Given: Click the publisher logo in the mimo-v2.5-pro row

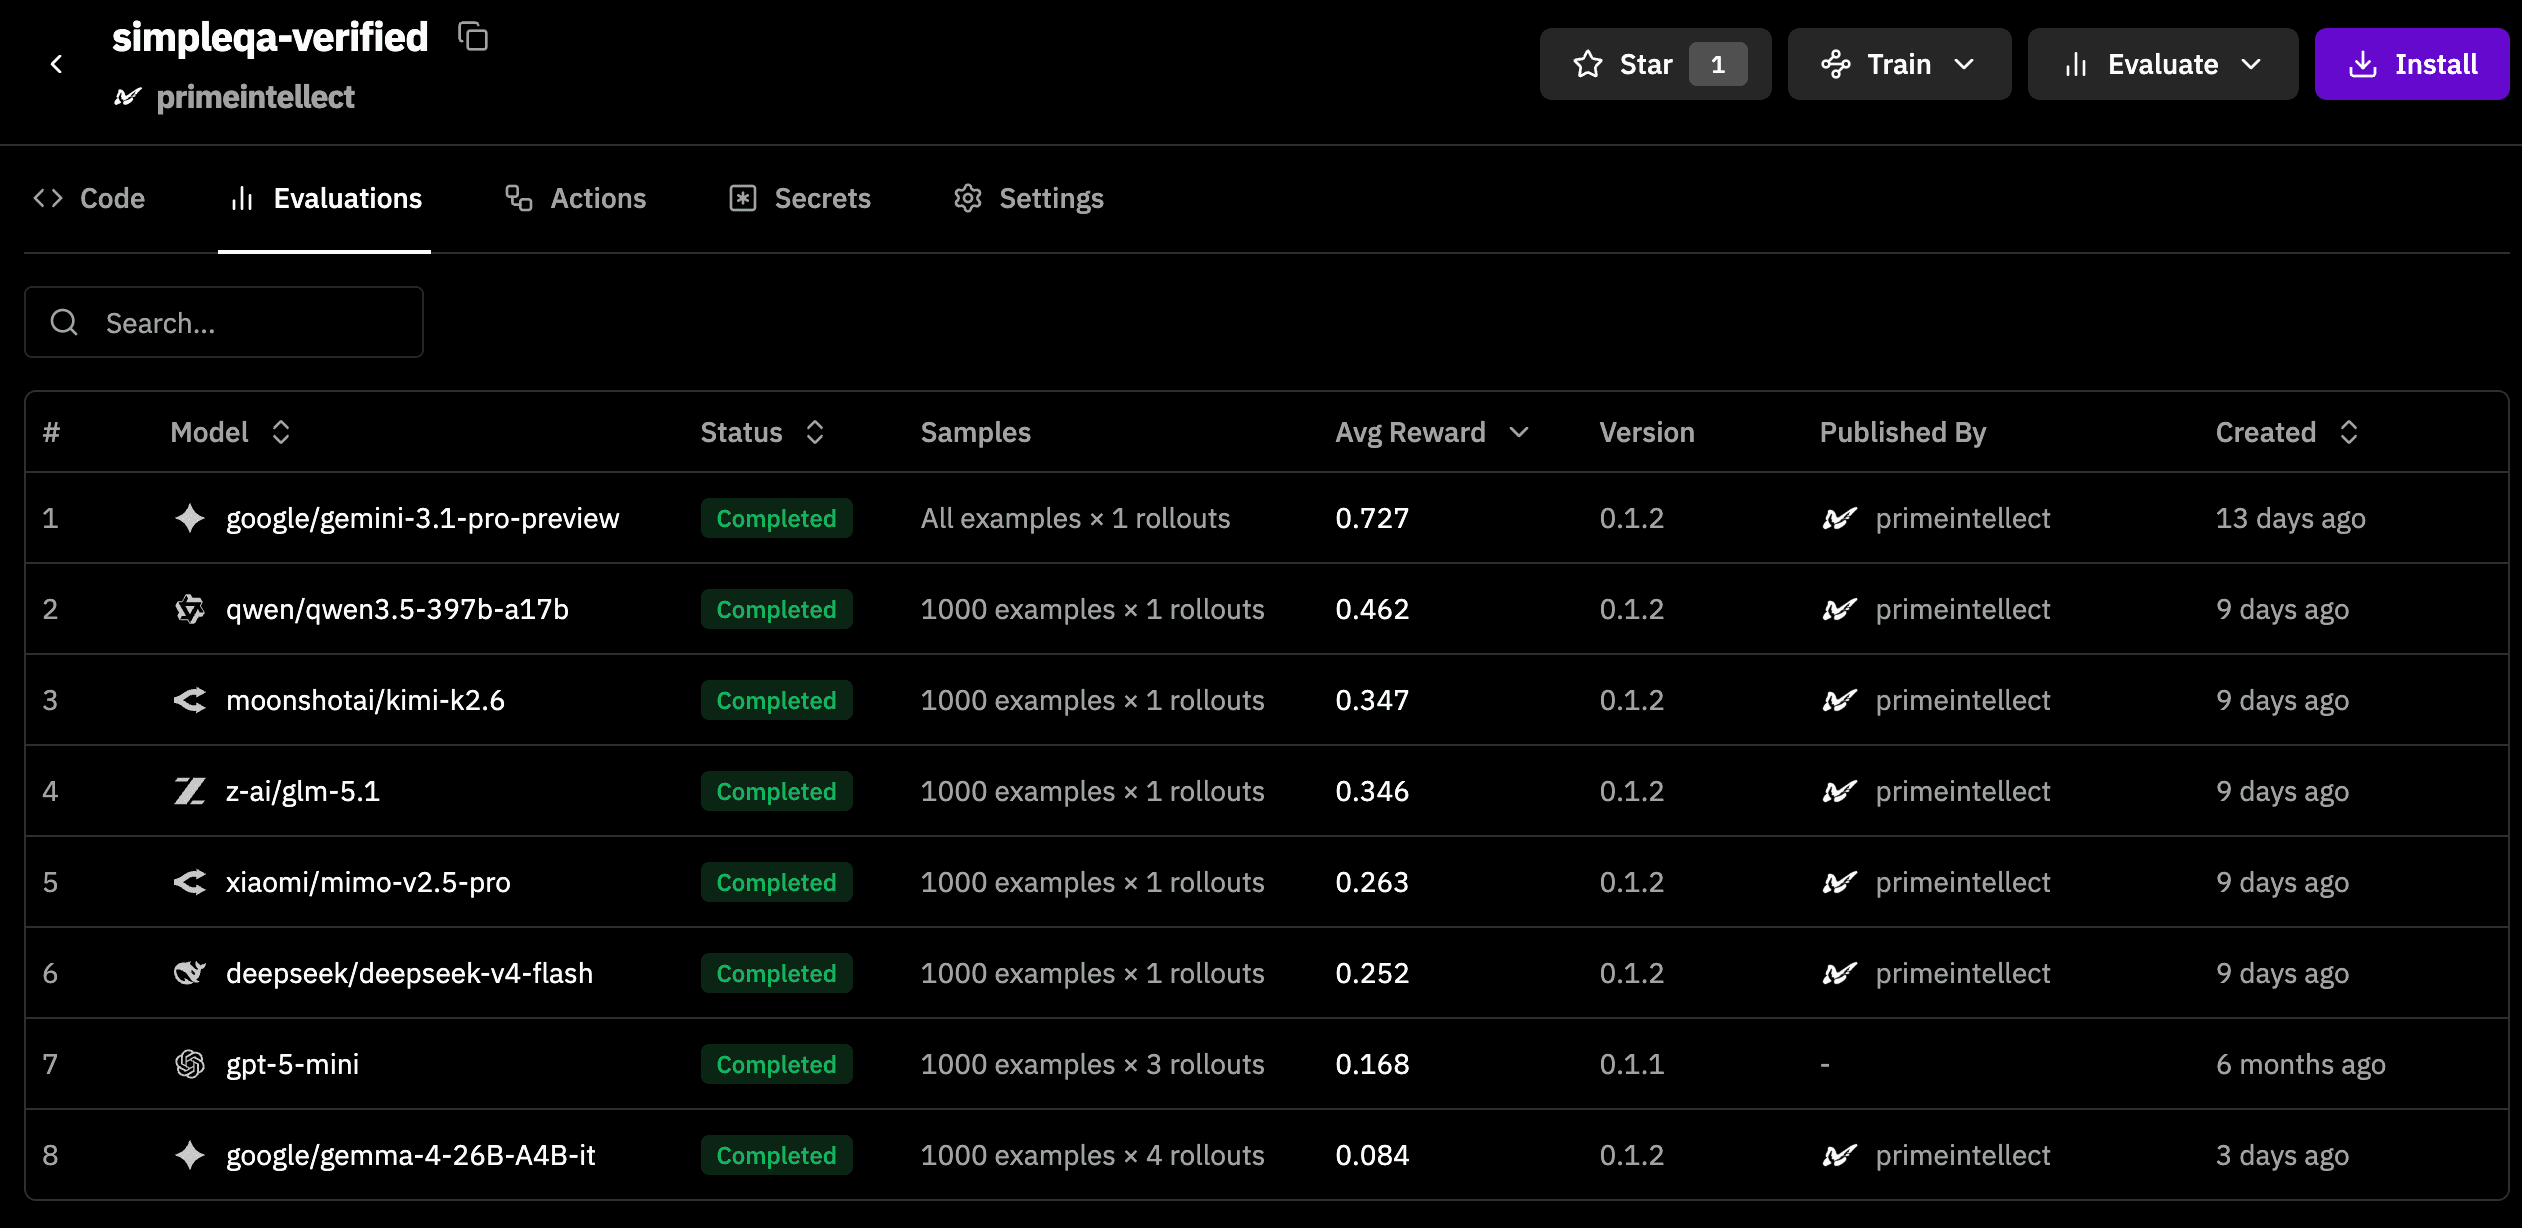Looking at the screenshot, I should pos(1839,882).
